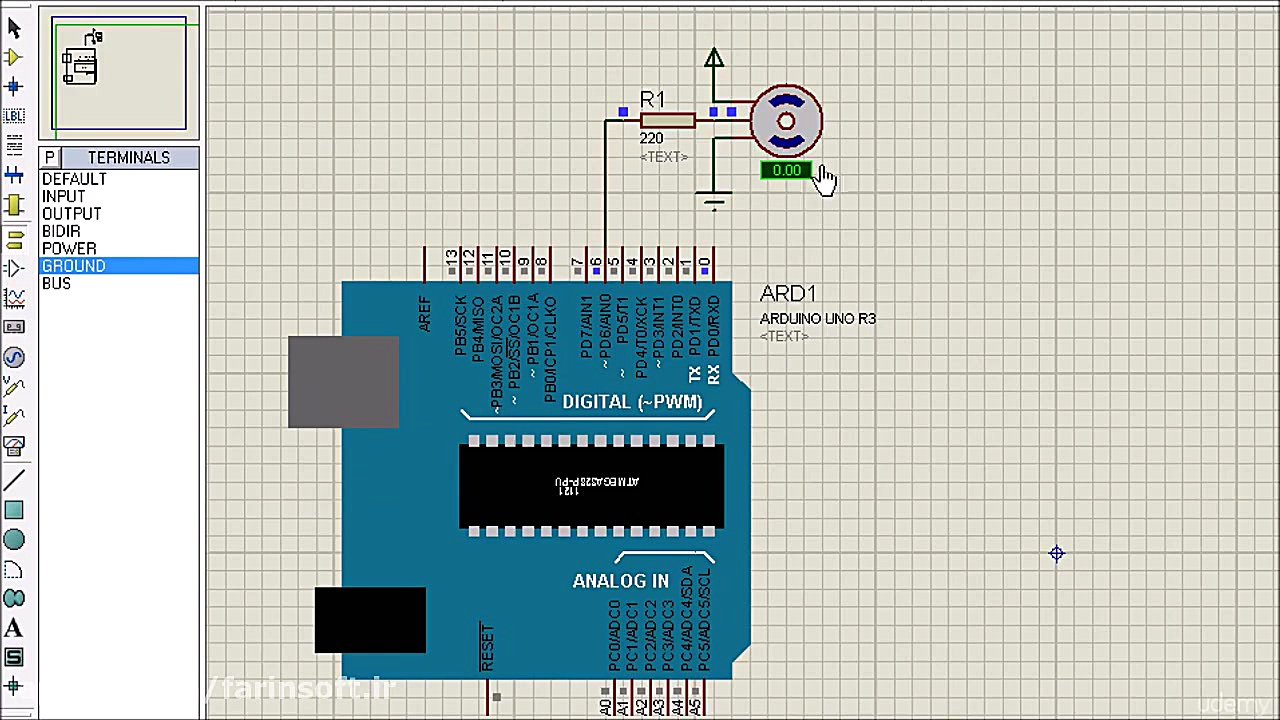Click the P pick device button
Screen dimensions: 1280x720
pos(48,157)
